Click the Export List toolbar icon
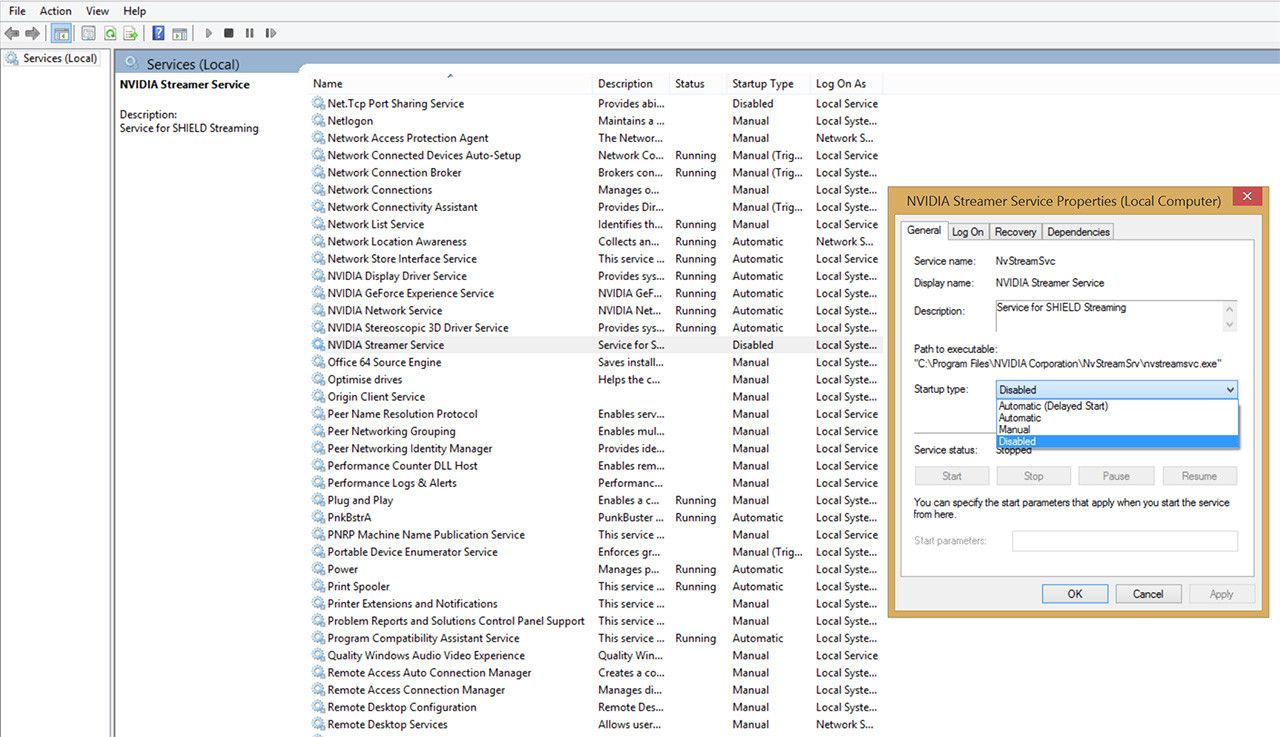 [x=130, y=33]
